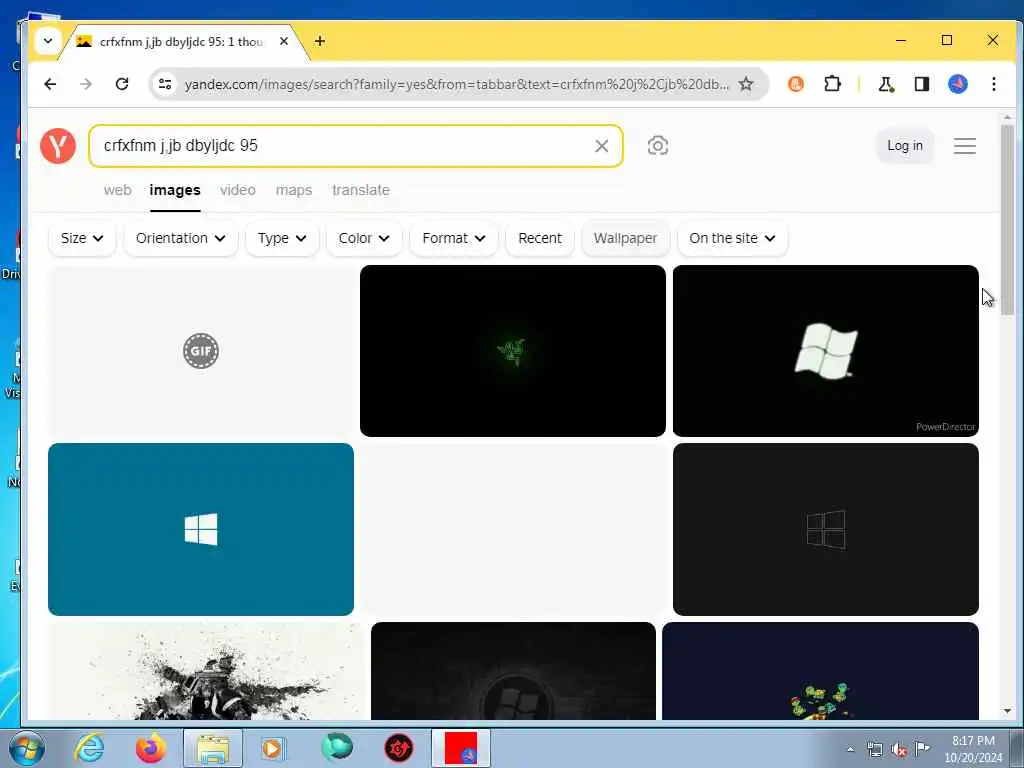Open the dark Windows orb thumbnail

[x=513, y=671]
